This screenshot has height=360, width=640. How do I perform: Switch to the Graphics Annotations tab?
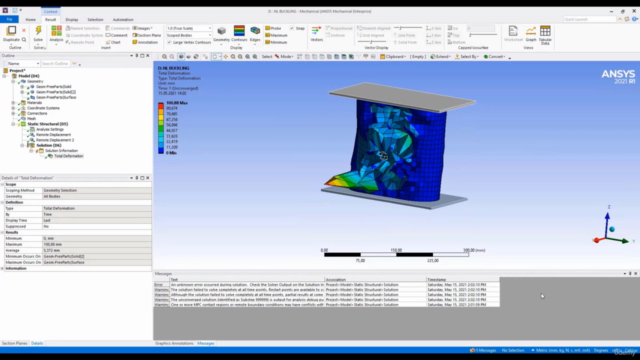174,343
